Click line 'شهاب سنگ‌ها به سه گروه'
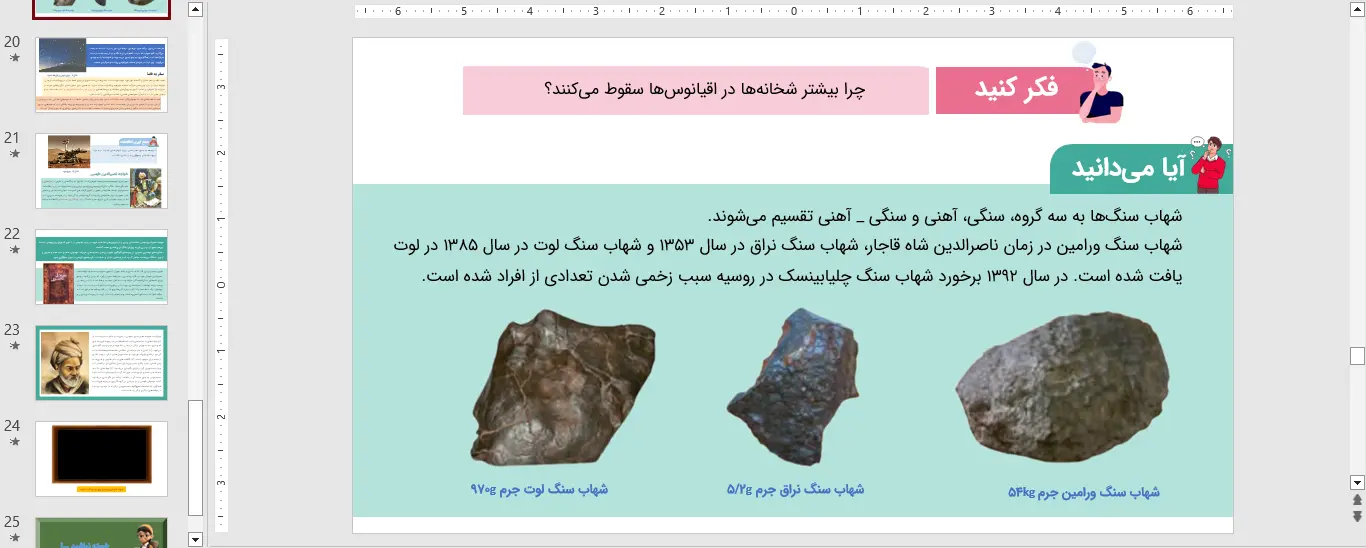1366x548 pixels. click(945, 216)
